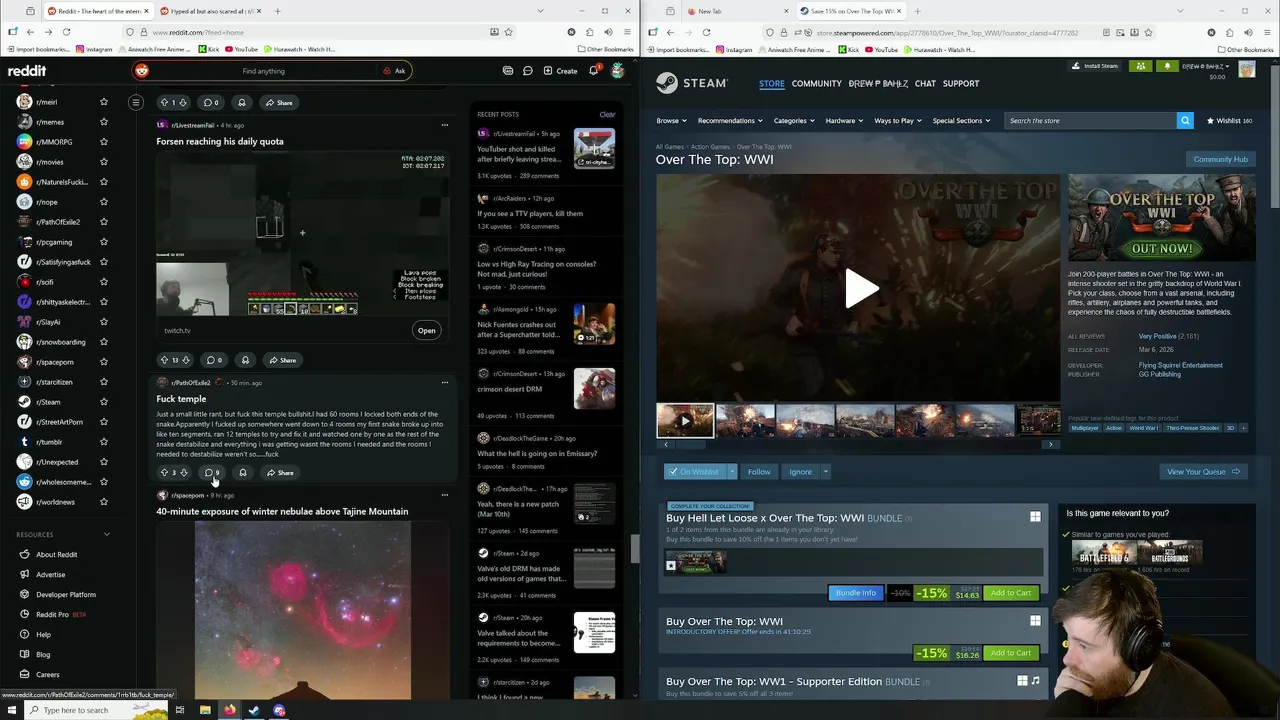Expand Steam Hardware dropdown
This screenshot has width=1280, height=720.
click(844, 121)
